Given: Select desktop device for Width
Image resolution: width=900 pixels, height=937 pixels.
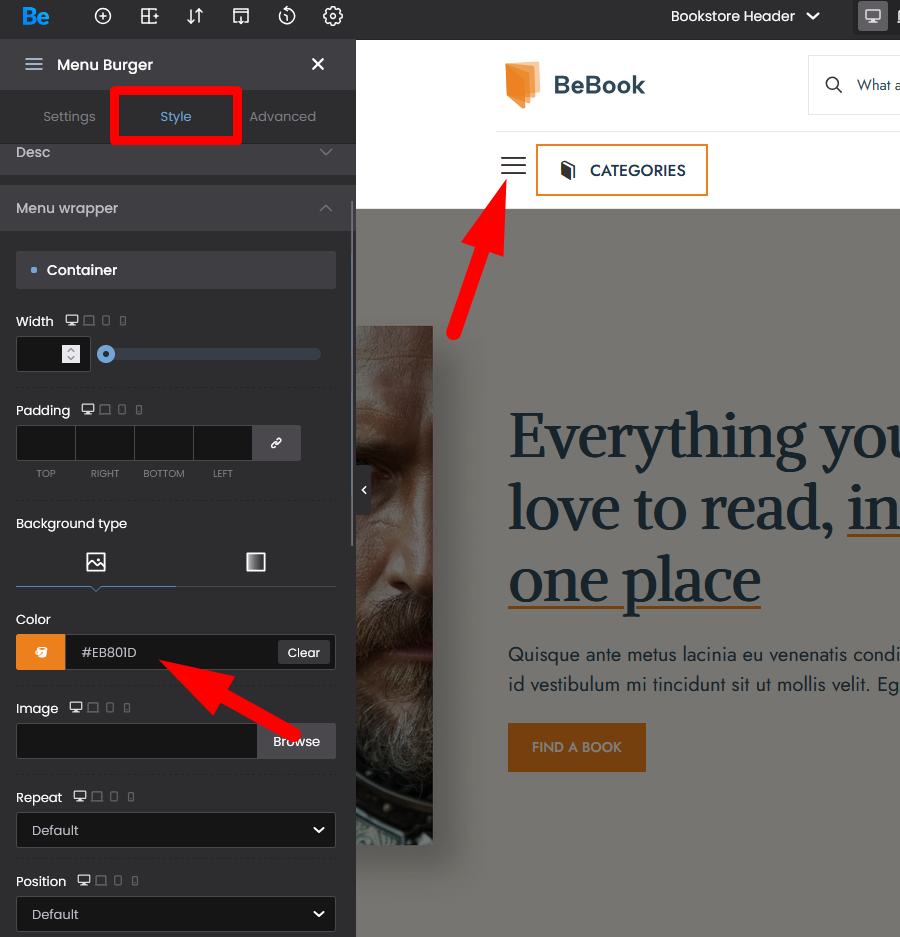Looking at the screenshot, I should click(72, 321).
